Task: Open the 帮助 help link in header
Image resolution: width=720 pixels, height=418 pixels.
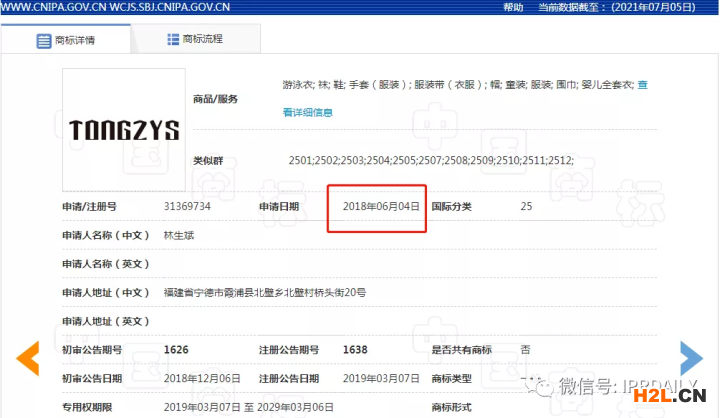Action: 513,7
